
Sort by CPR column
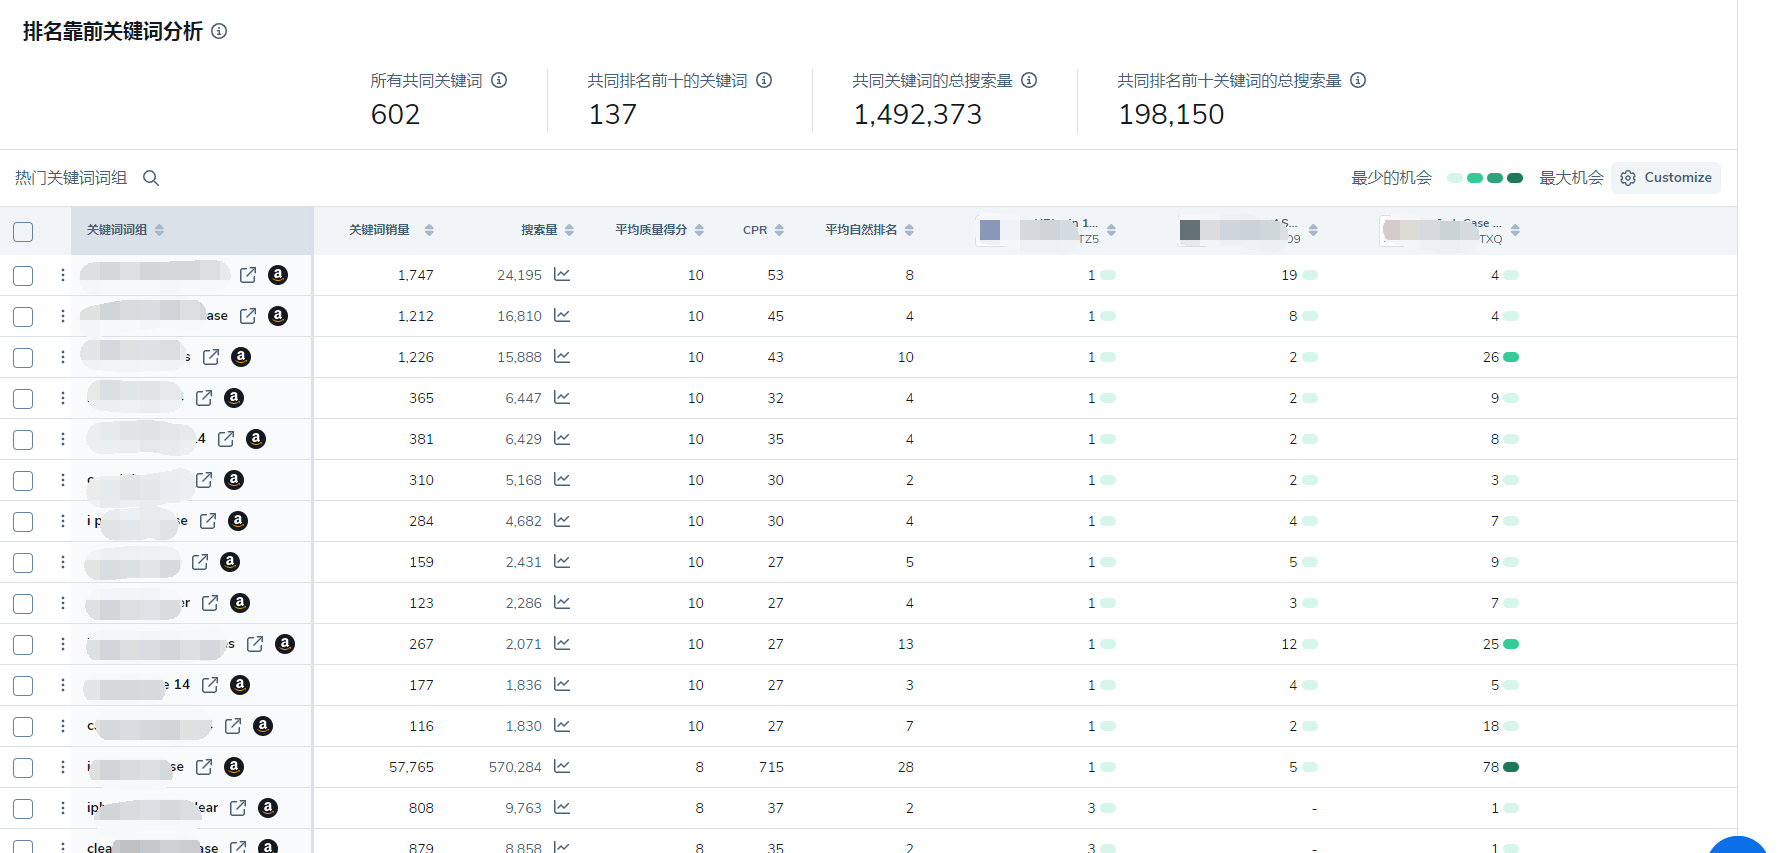779,230
